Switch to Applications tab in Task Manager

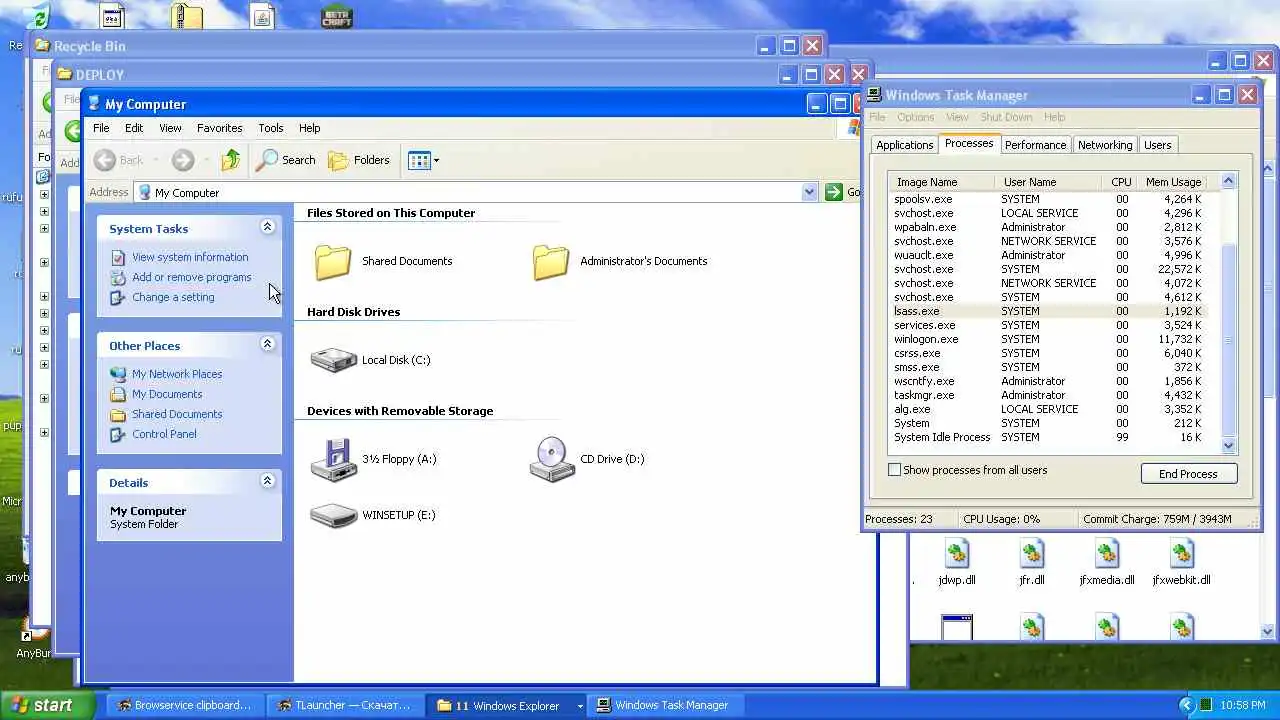(x=904, y=145)
